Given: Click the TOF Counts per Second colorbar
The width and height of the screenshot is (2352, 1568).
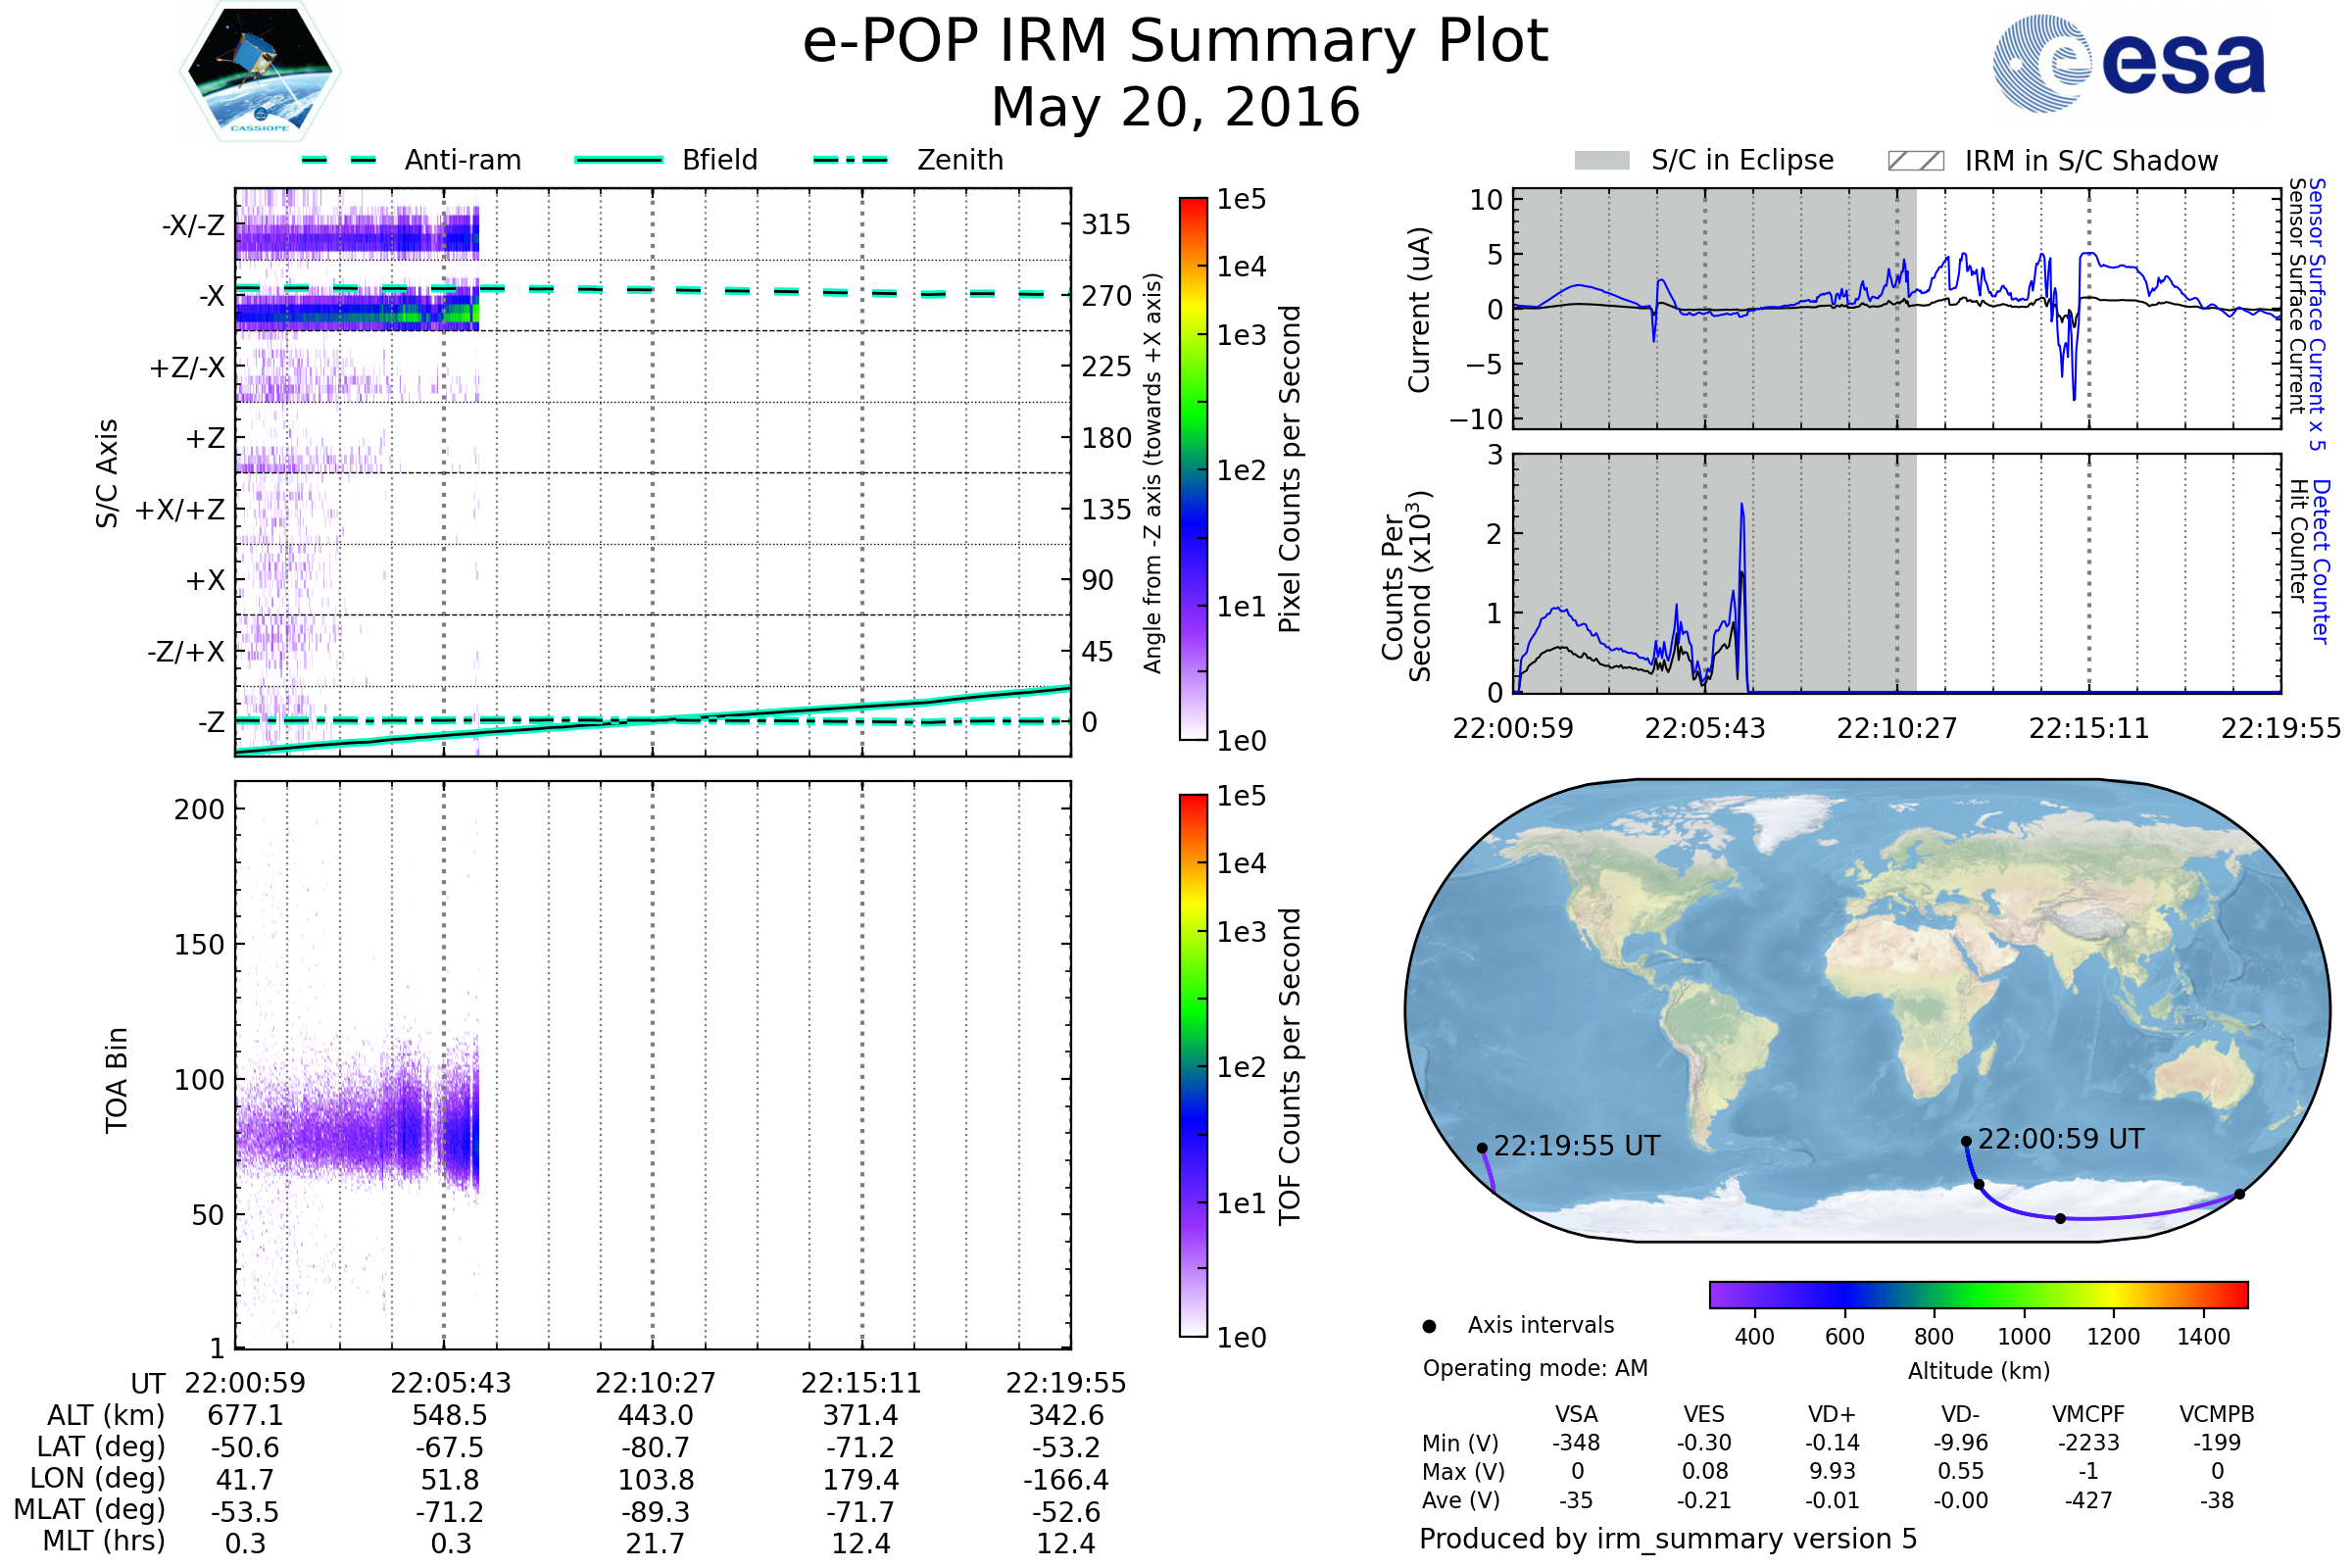Looking at the screenshot, I should [x=1193, y=1065].
